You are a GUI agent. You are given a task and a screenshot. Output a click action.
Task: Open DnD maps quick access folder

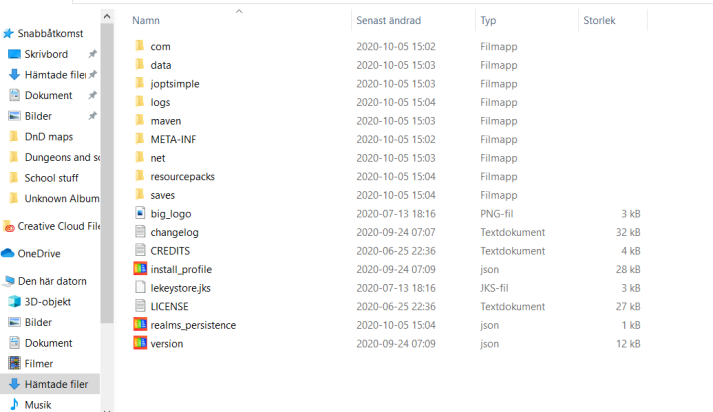point(48,137)
